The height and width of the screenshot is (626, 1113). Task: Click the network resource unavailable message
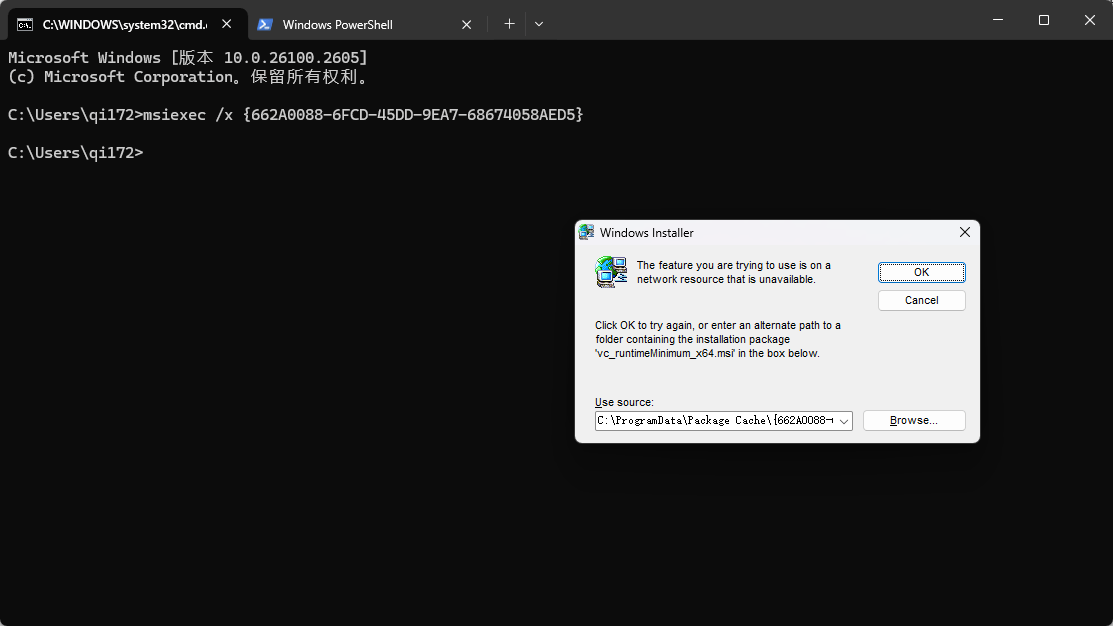point(733,272)
